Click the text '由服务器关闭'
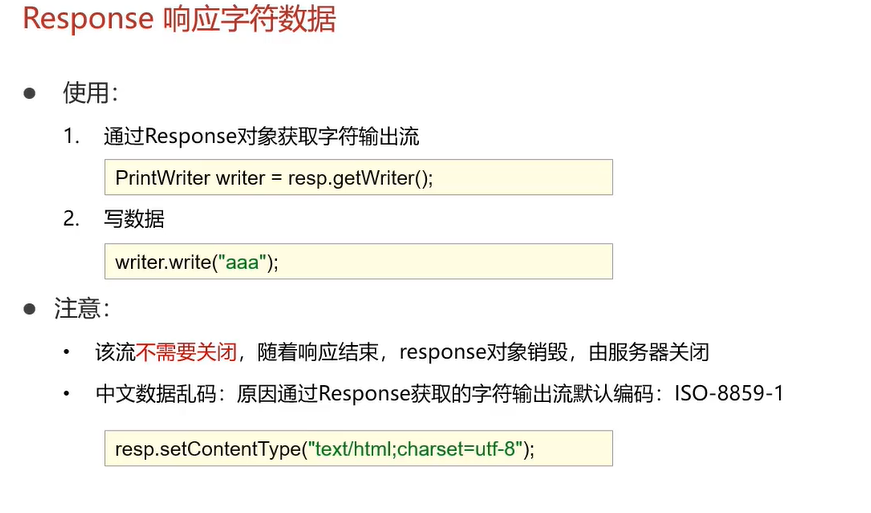This screenshot has width=871, height=513. (649, 352)
